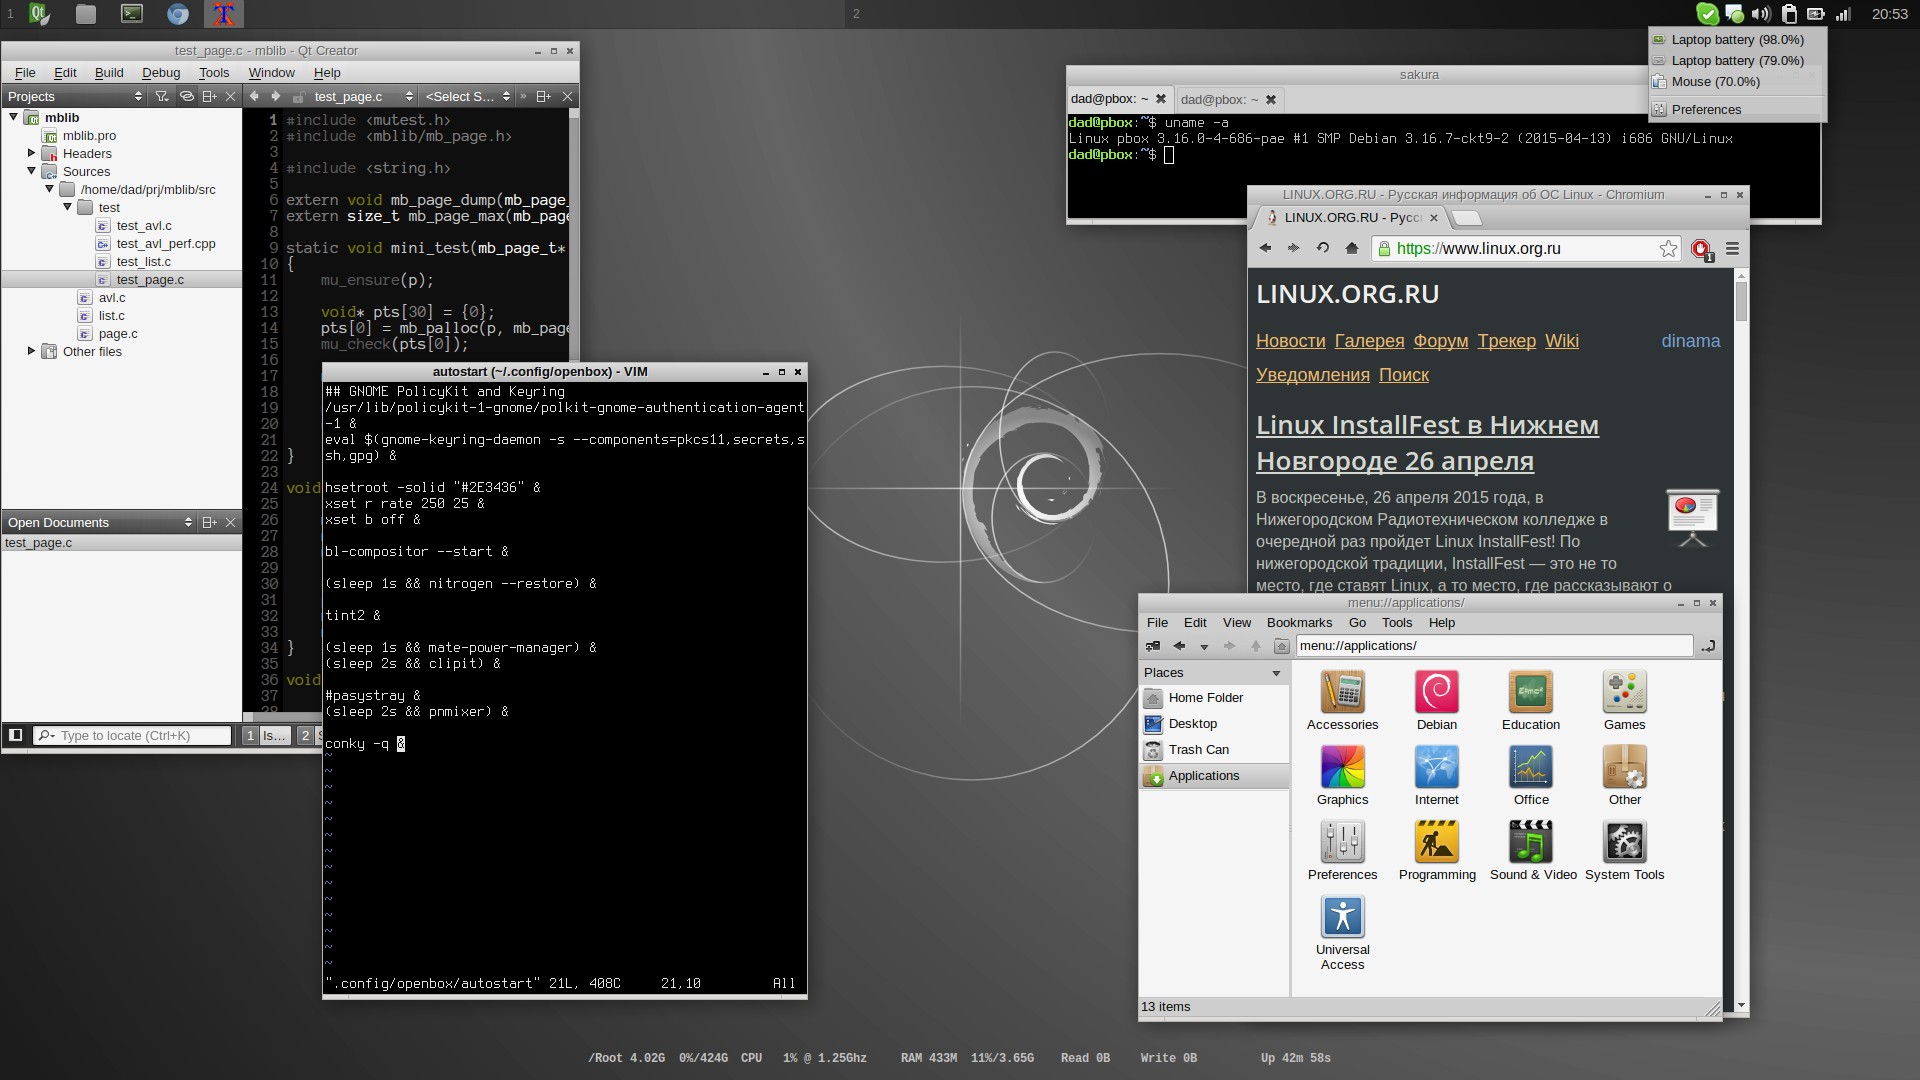This screenshot has width=1920, height=1080.
Task: Click the Chromium icon in top panel
Action: (x=178, y=14)
